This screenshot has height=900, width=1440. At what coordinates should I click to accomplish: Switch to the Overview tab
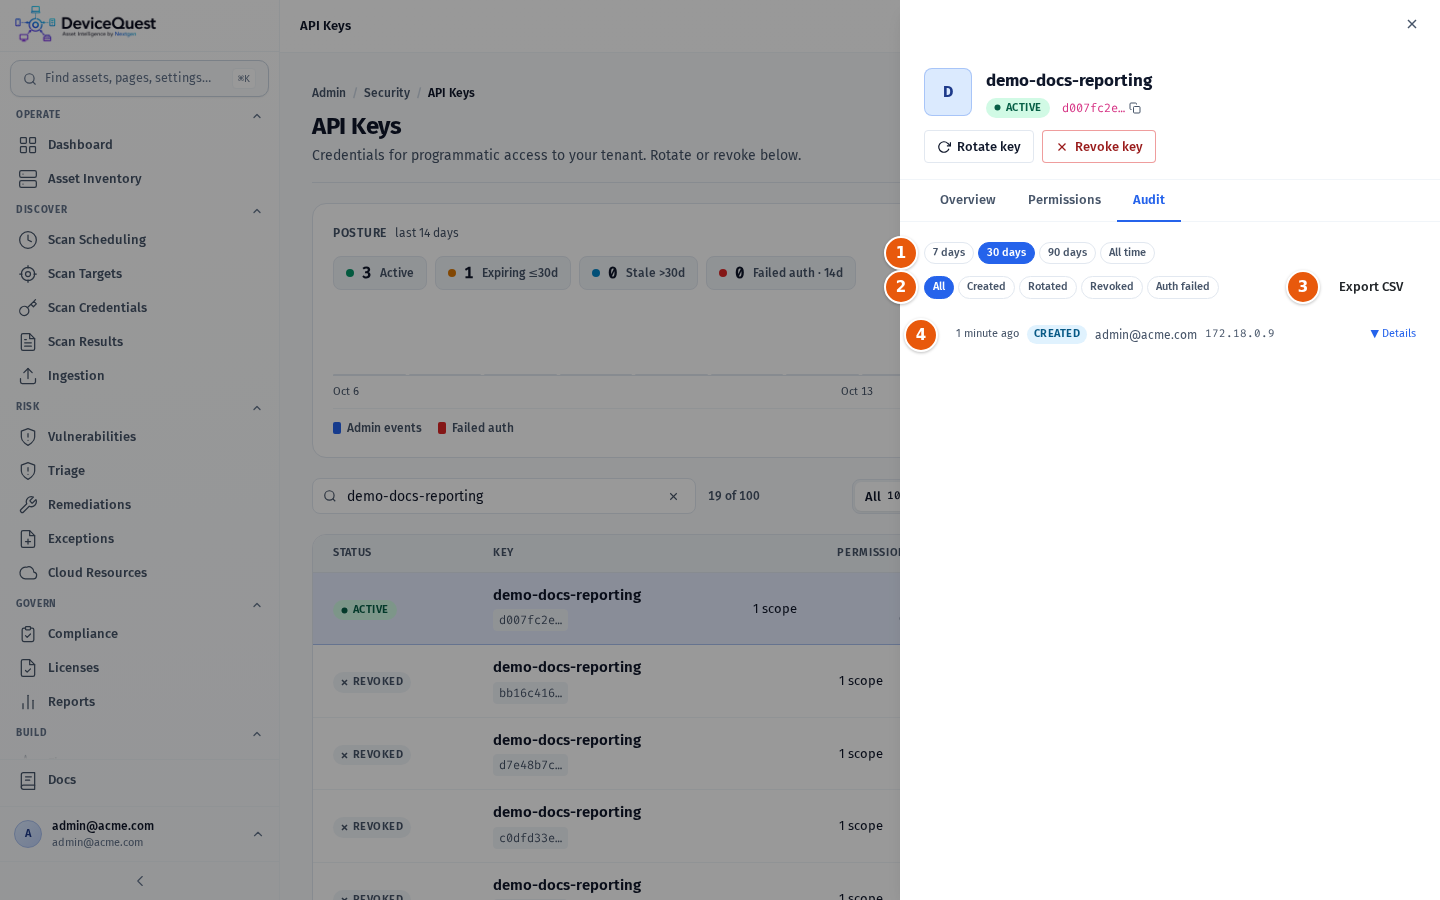(x=968, y=200)
